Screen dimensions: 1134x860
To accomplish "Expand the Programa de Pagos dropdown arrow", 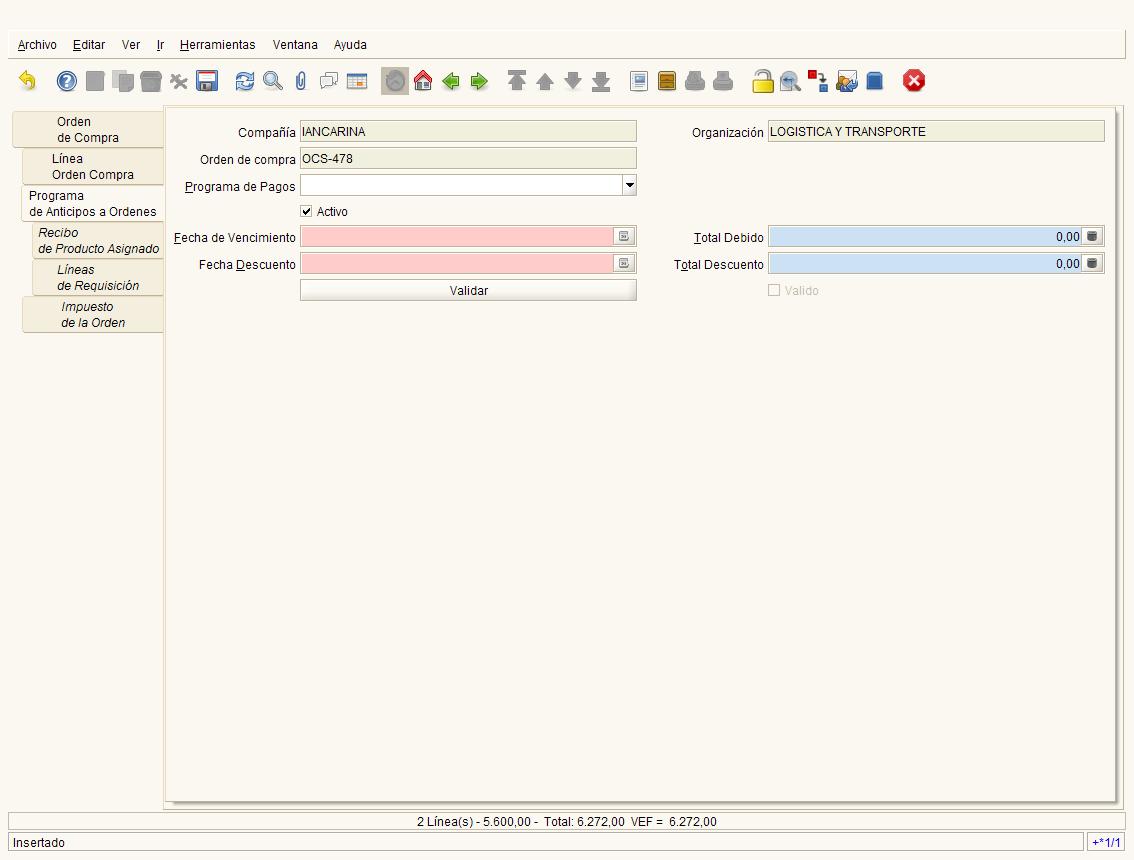I will [x=629, y=185].
